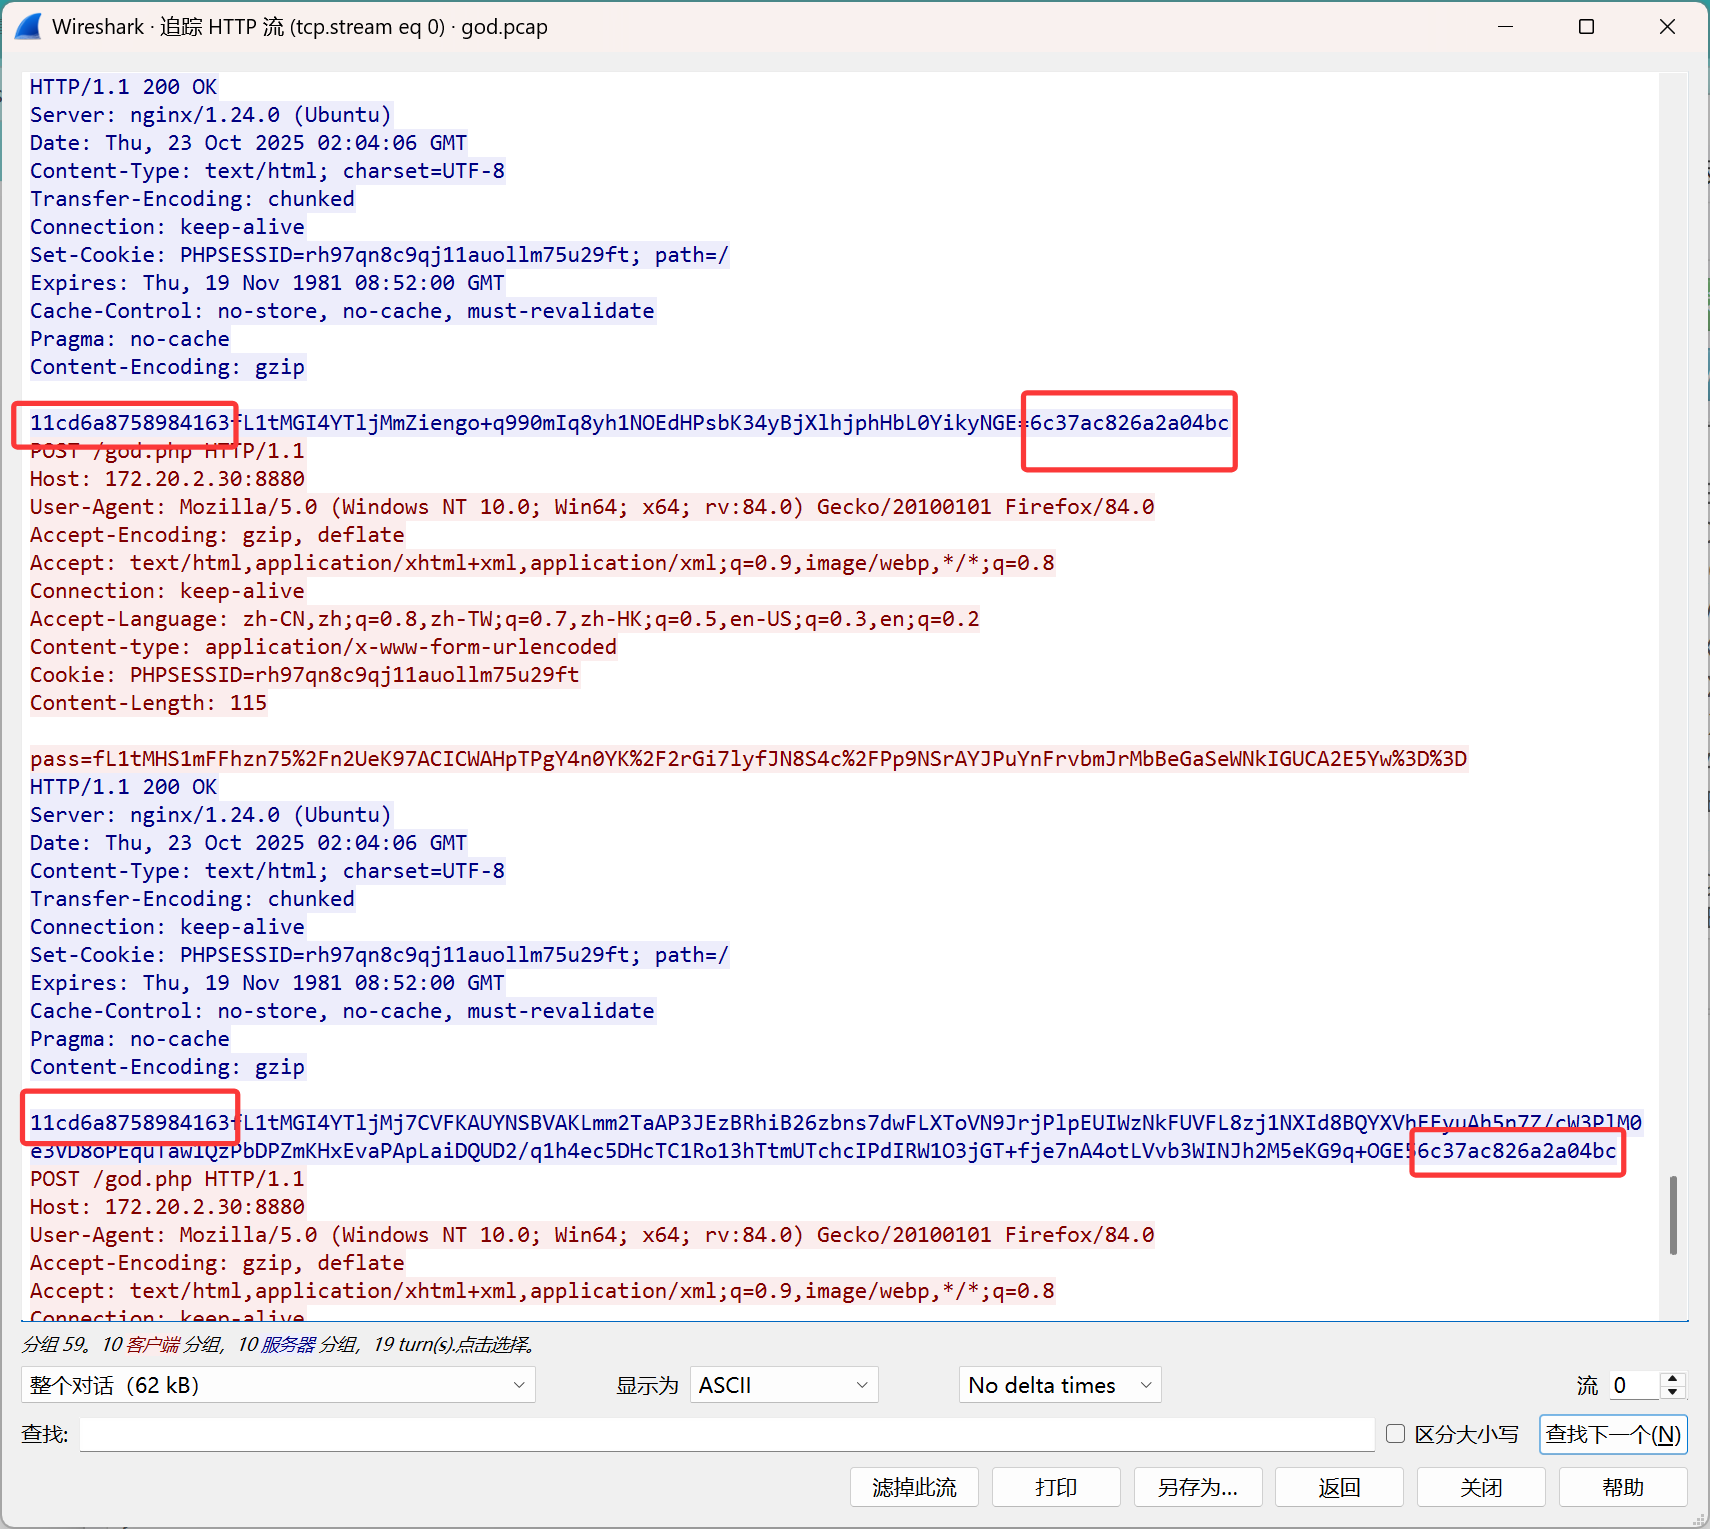Click the first 'Content-Encoding: gzip' line
1710x1529 pixels.
(167, 367)
